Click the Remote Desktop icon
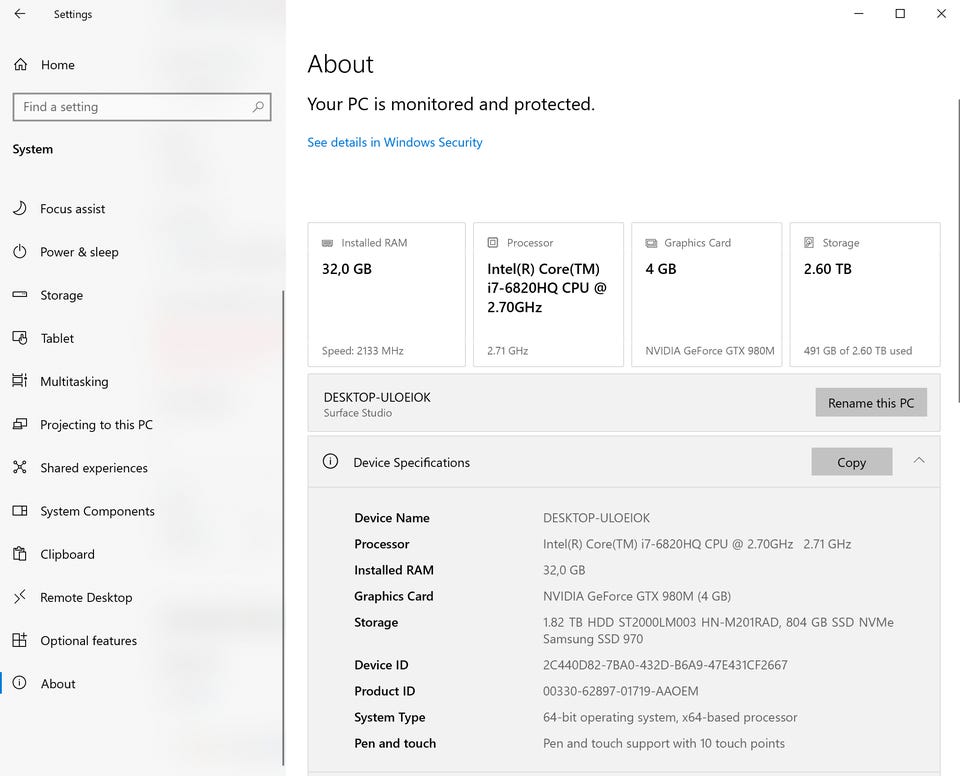The image size is (960, 776). (x=20, y=597)
